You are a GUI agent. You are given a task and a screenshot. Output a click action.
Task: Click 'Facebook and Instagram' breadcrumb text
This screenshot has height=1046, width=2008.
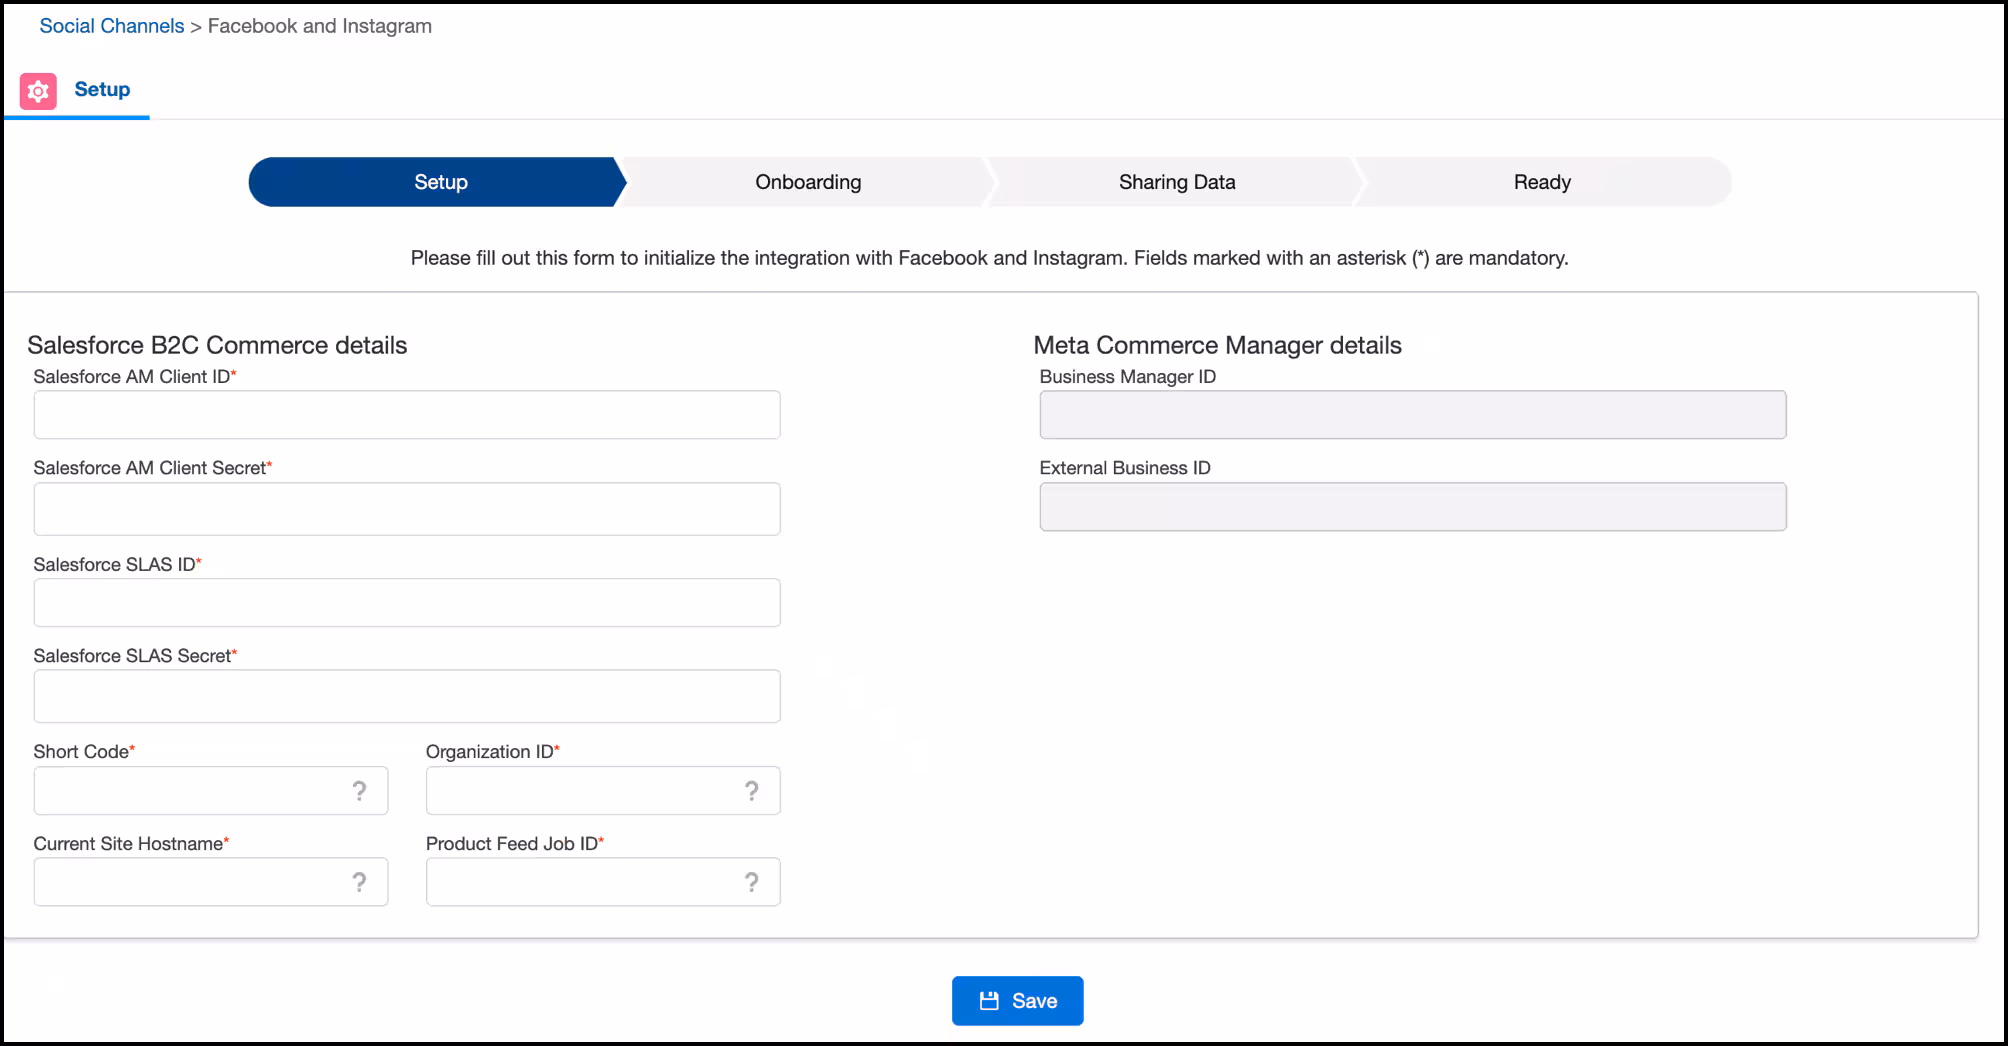click(x=320, y=26)
